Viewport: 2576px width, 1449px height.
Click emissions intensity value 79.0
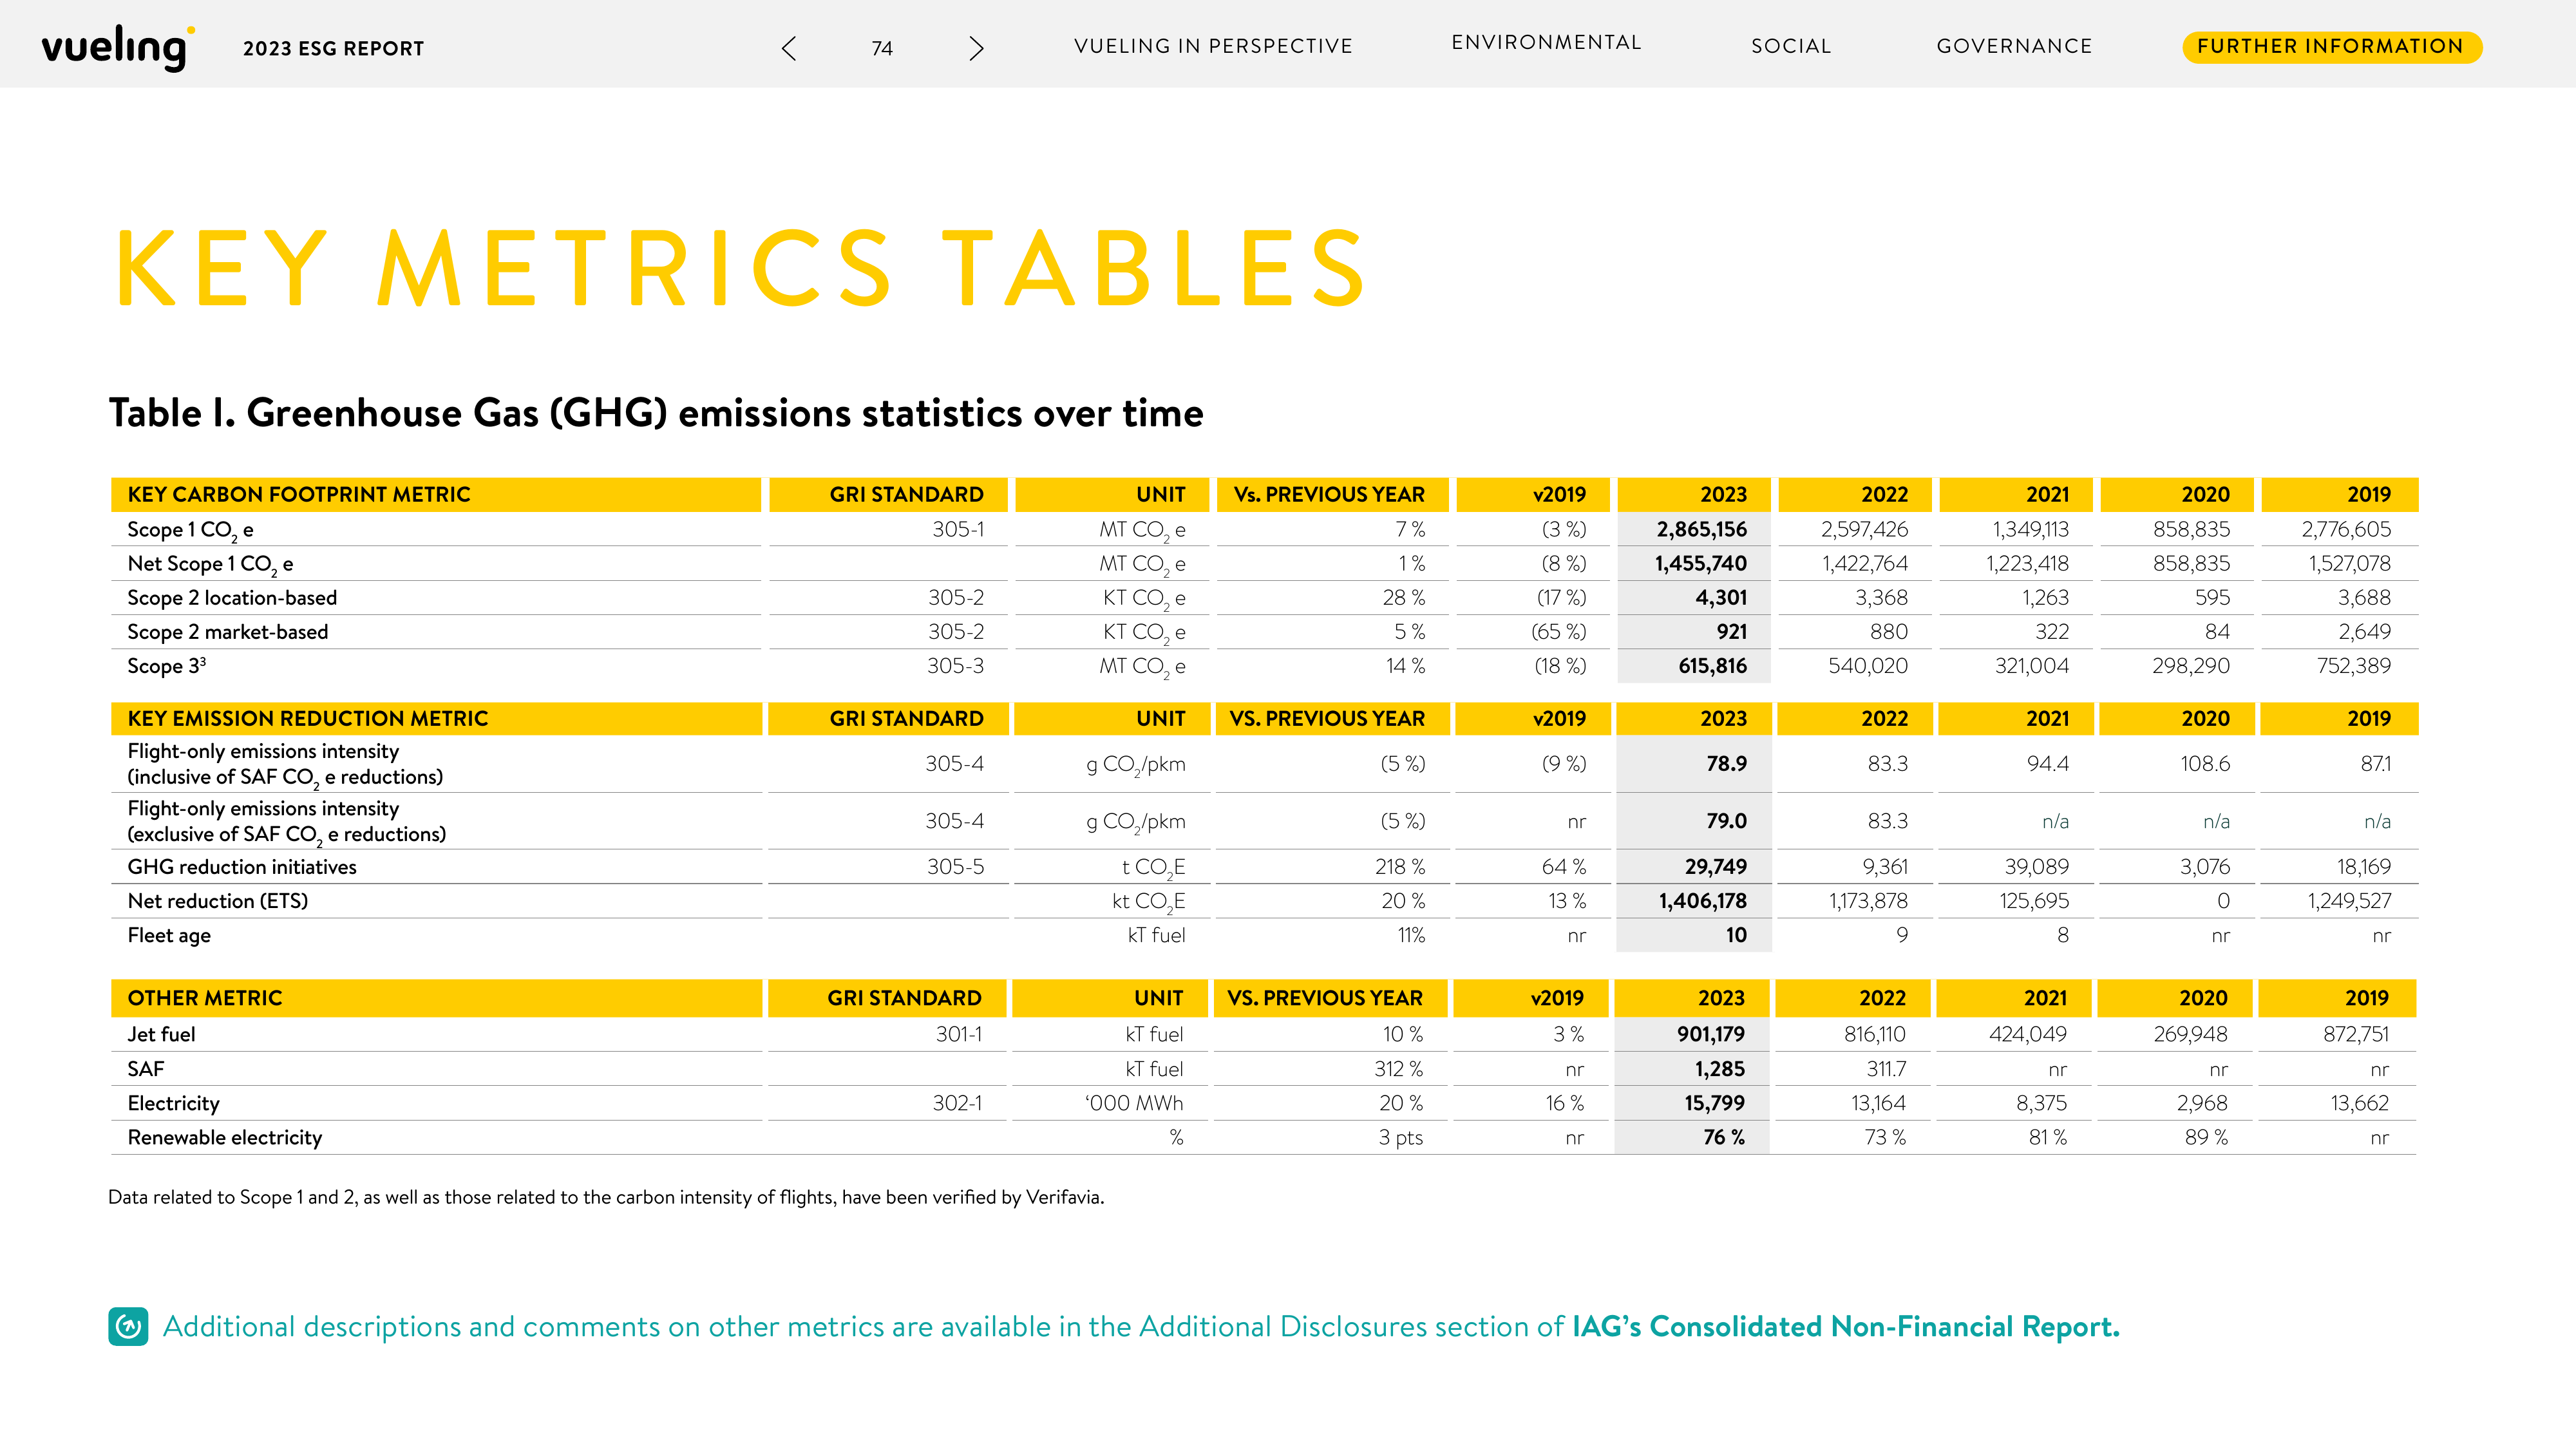(1726, 821)
